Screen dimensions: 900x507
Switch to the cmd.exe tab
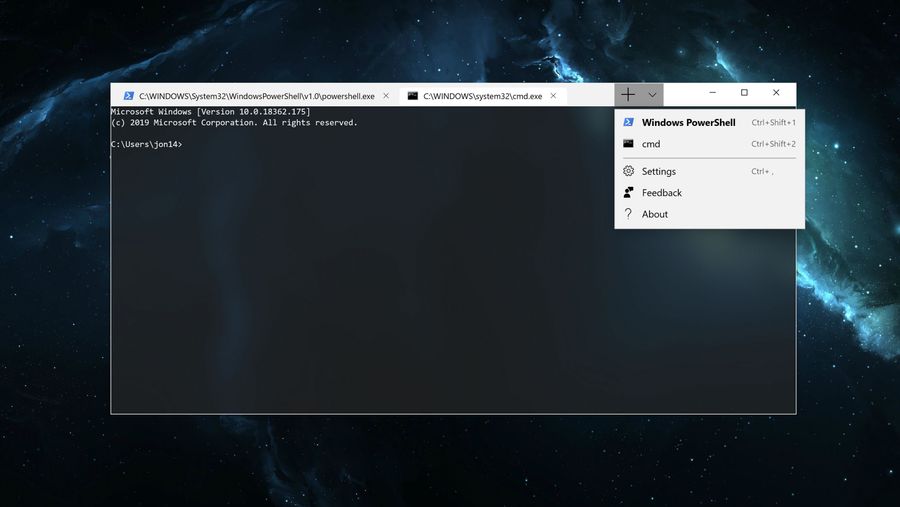tap(482, 96)
